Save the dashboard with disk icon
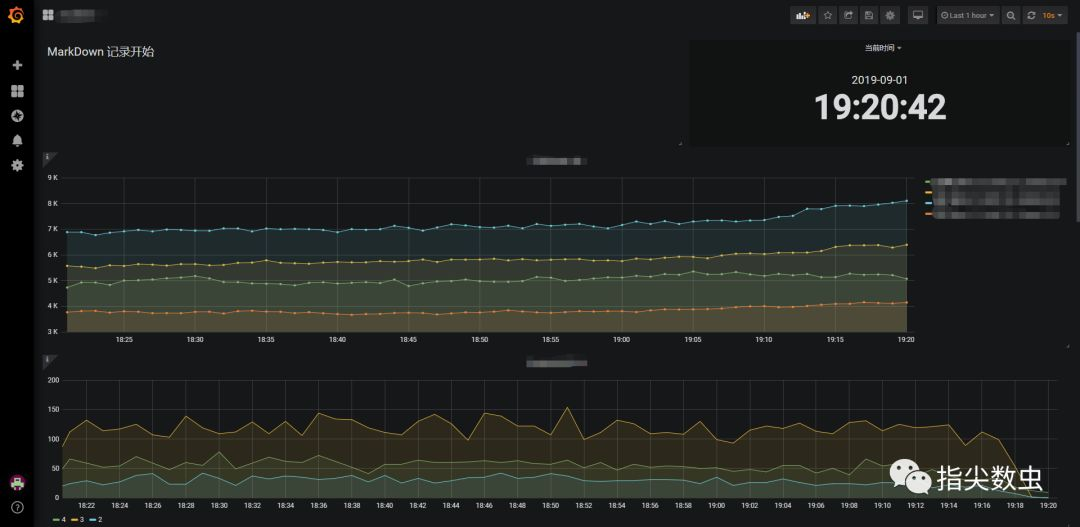 (869, 15)
